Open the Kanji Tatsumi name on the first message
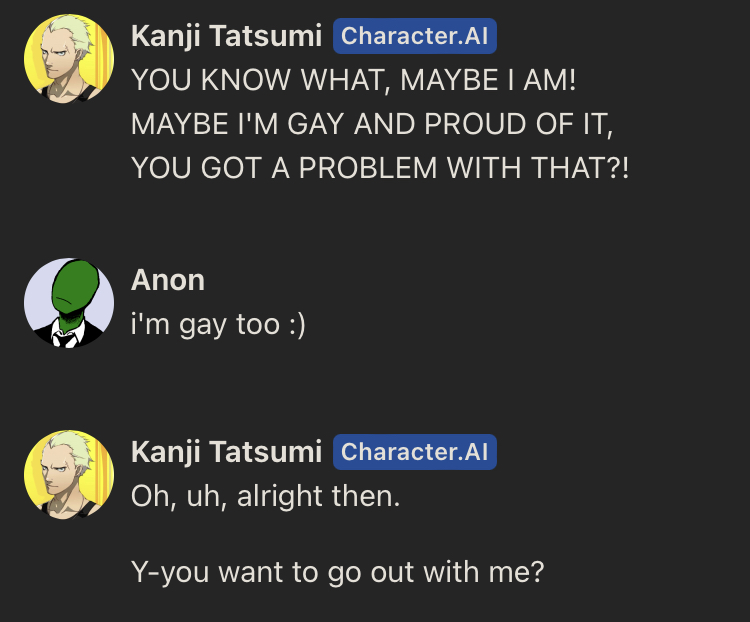This screenshot has width=750, height=622. [x=226, y=37]
